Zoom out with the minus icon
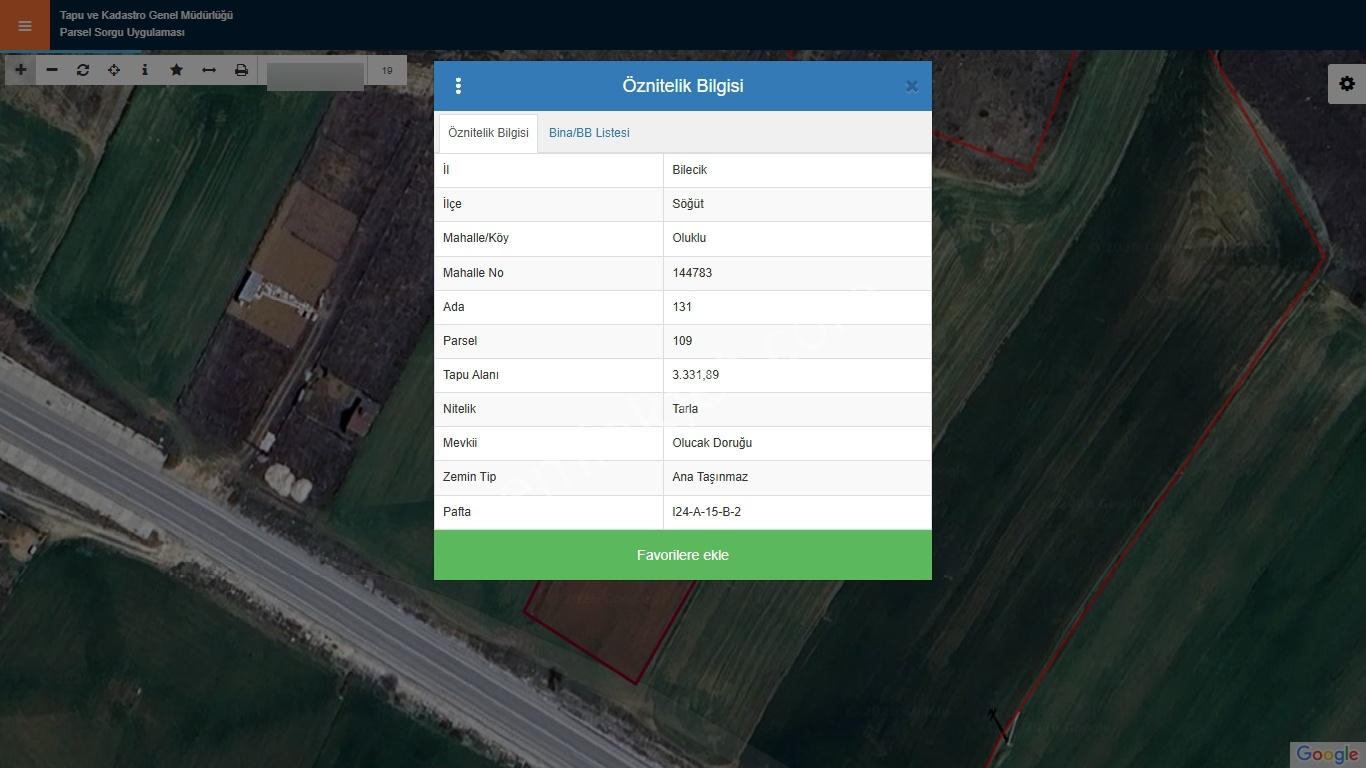Viewport: 1366px width, 768px height. (52, 70)
